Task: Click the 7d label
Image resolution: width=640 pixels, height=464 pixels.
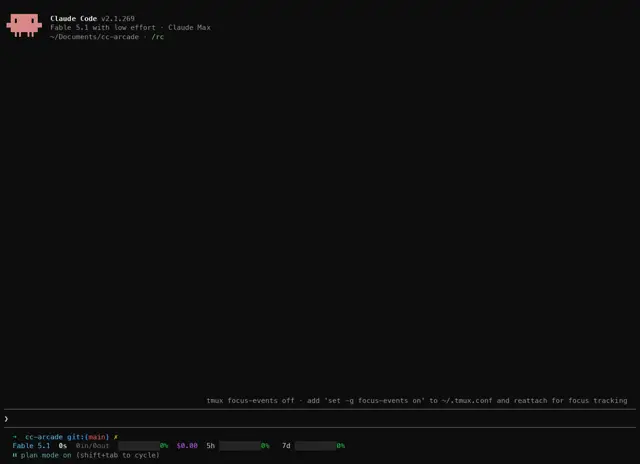Action: [286, 446]
